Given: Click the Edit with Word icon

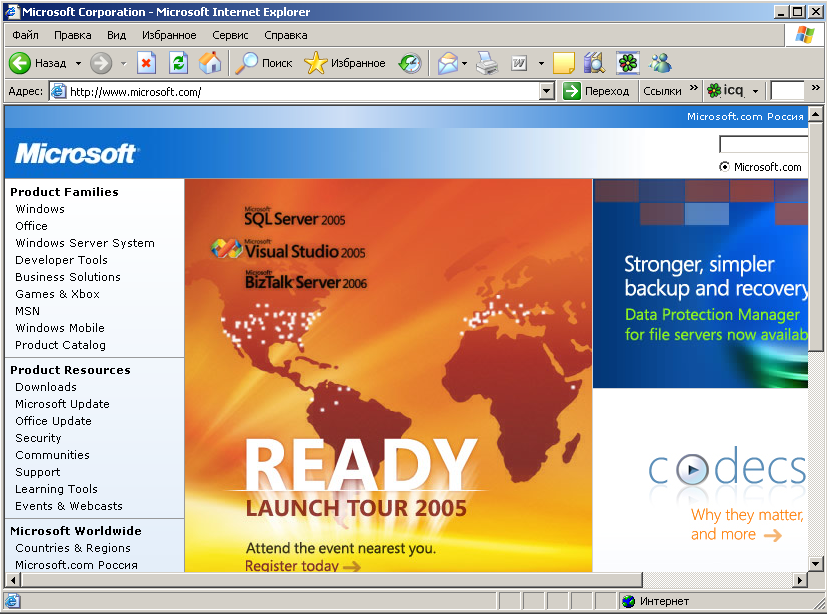Looking at the screenshot, I should click(x=519, y=64).
